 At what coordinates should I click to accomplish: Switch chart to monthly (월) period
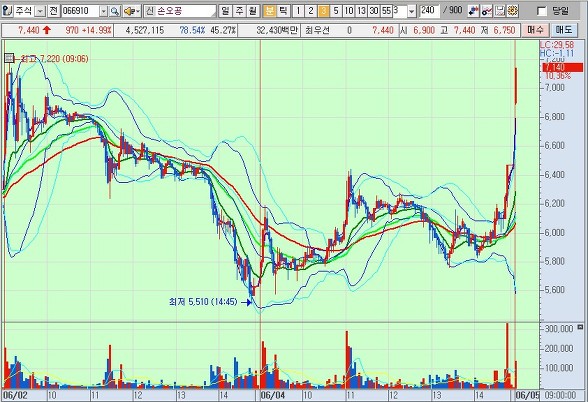[x=253, y=11]
